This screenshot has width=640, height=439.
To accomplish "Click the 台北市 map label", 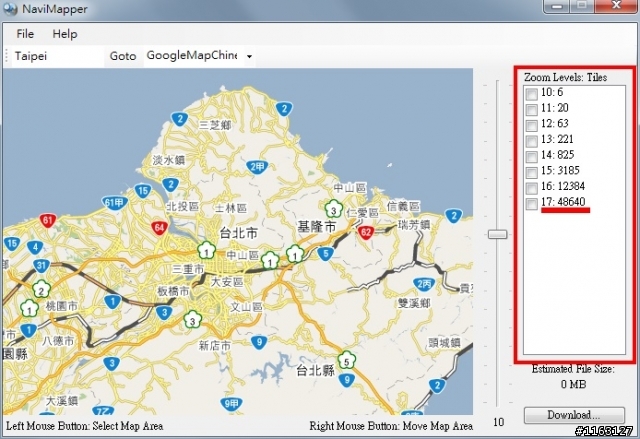I will coord(239,233).
